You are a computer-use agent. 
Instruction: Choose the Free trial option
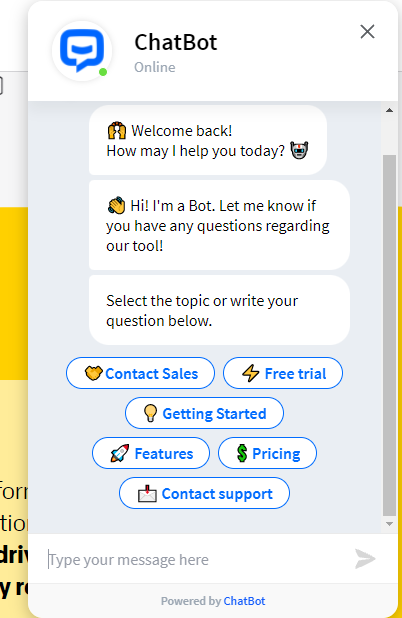pos(283,373)
